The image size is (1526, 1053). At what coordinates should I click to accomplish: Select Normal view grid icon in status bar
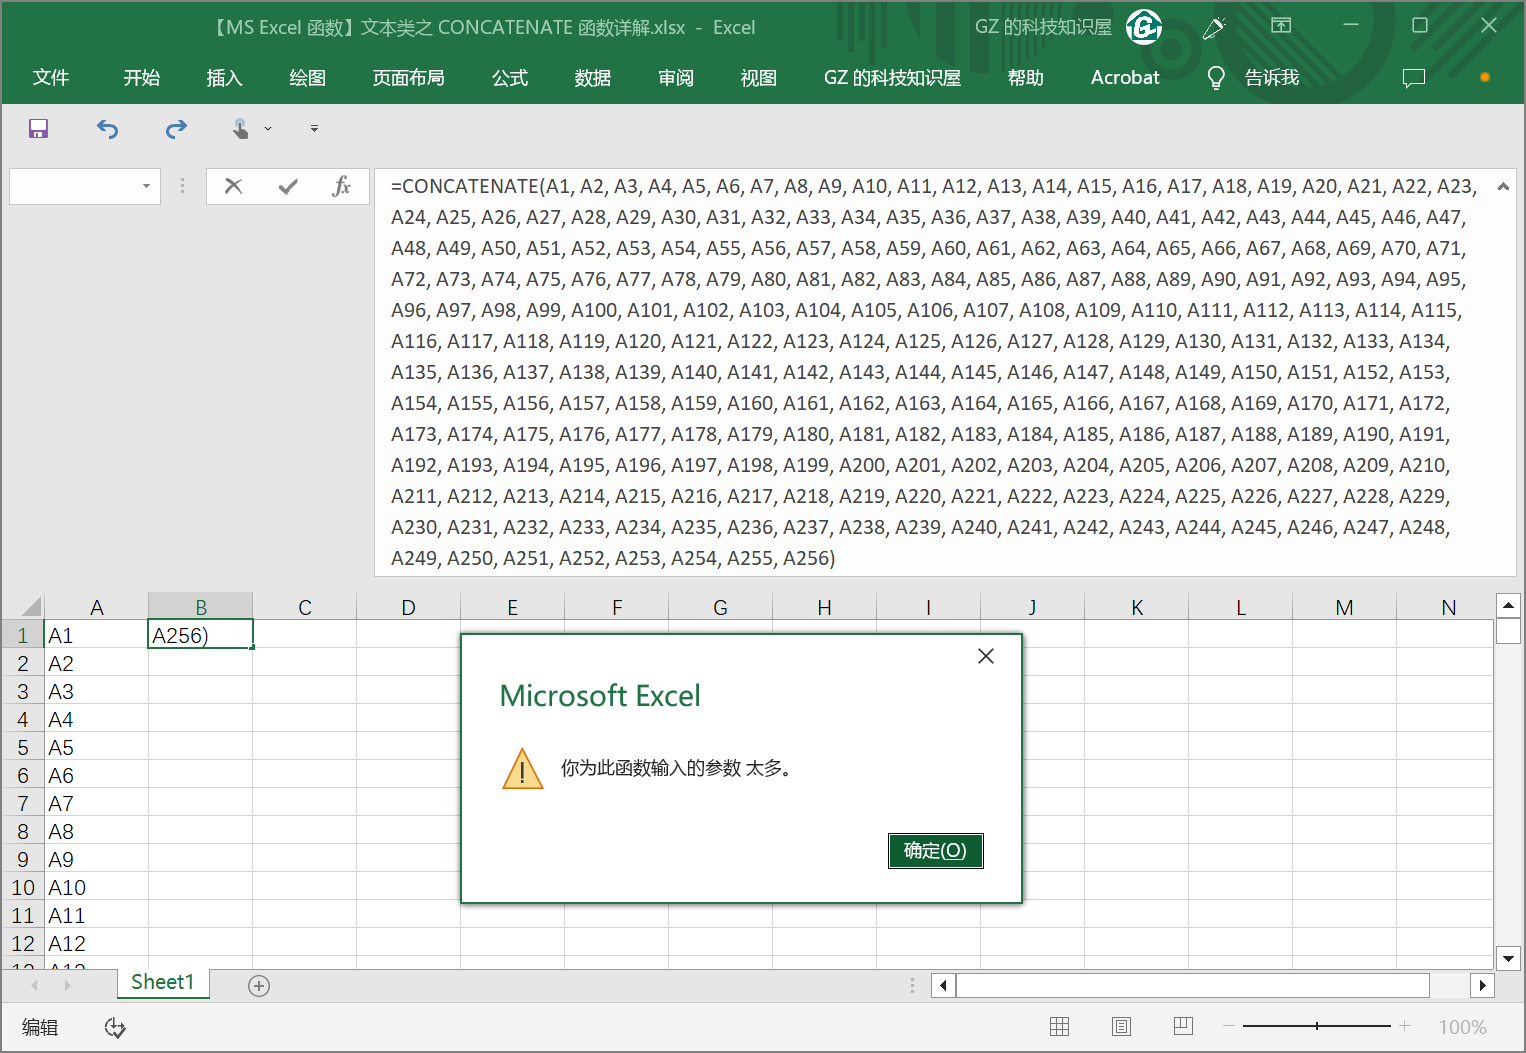click(x=1059, y=1027)
